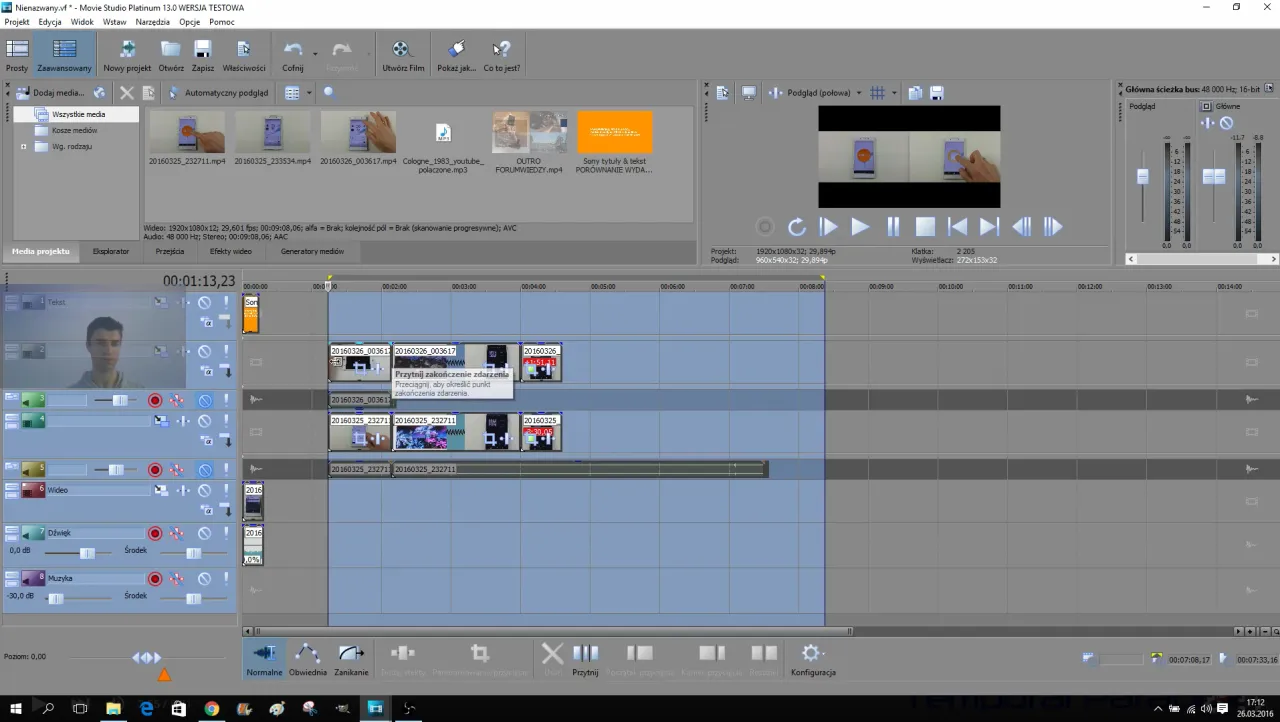Open the Efekty wideo tab
Viewport: 1280px width, 722px height.
(x=231, y=252)
